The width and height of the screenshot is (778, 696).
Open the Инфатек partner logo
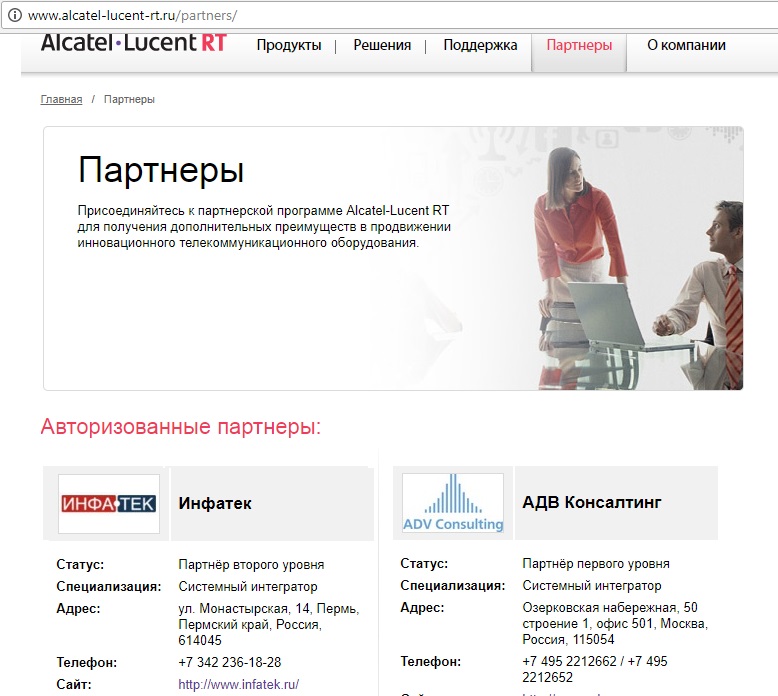tap(109, 504)
